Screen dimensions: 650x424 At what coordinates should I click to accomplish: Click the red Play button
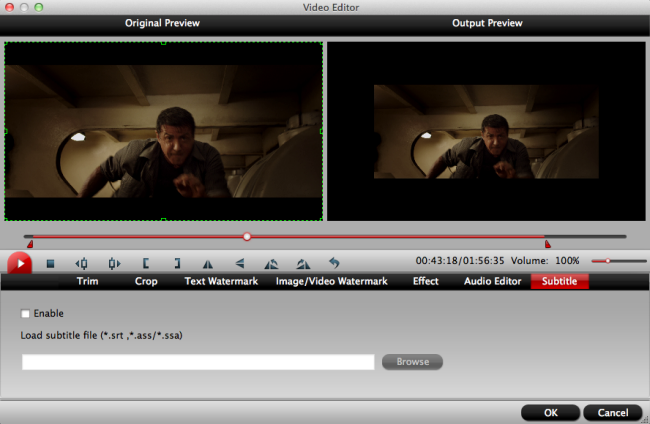click(19, 263)
